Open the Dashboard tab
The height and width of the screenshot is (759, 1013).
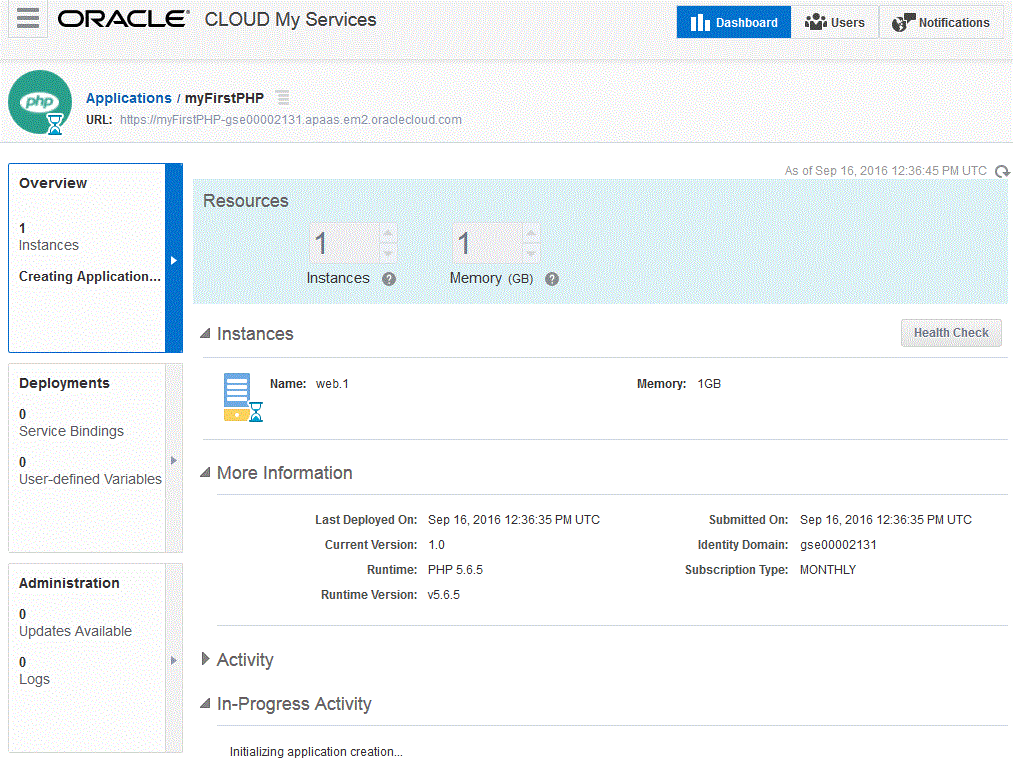click(x=733, y=23)
